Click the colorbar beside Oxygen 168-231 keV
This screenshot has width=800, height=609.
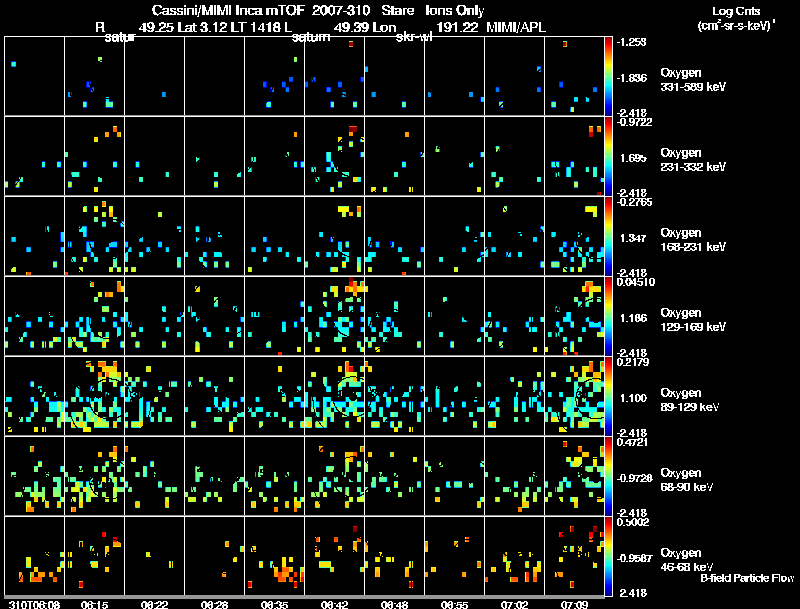(608, 236)
